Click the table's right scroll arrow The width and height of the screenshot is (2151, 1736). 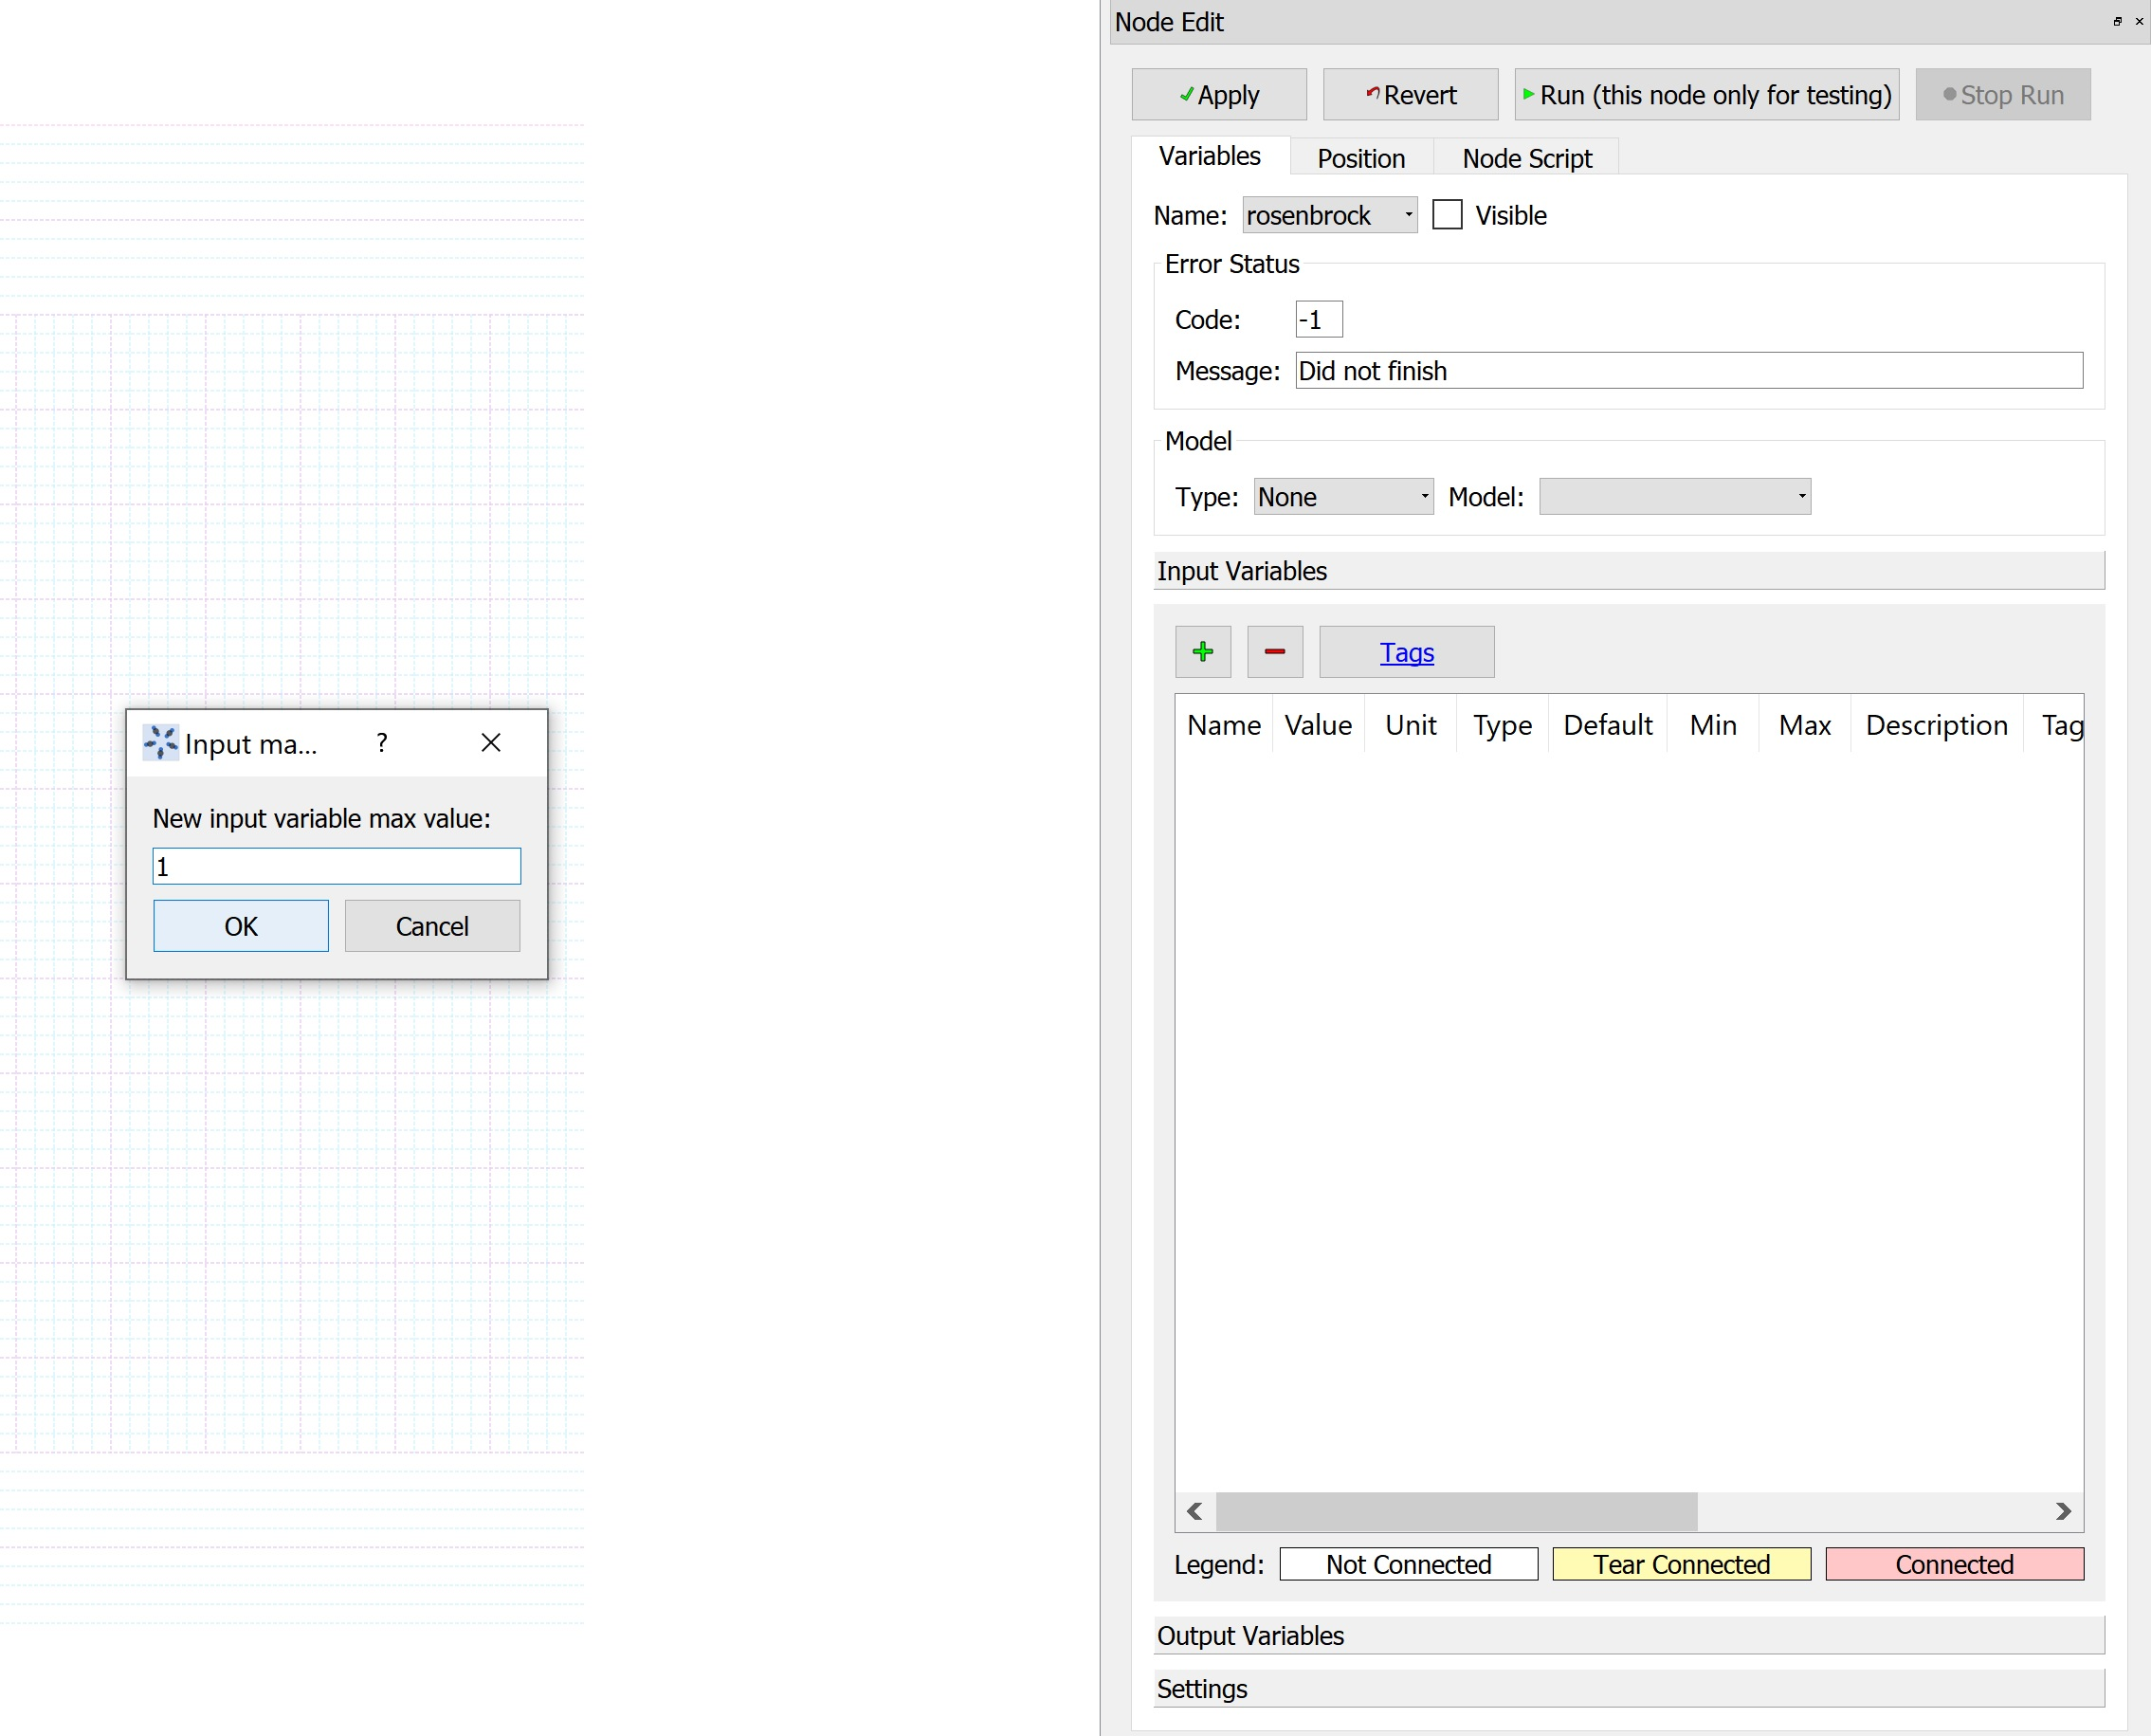[2063, 1511]
